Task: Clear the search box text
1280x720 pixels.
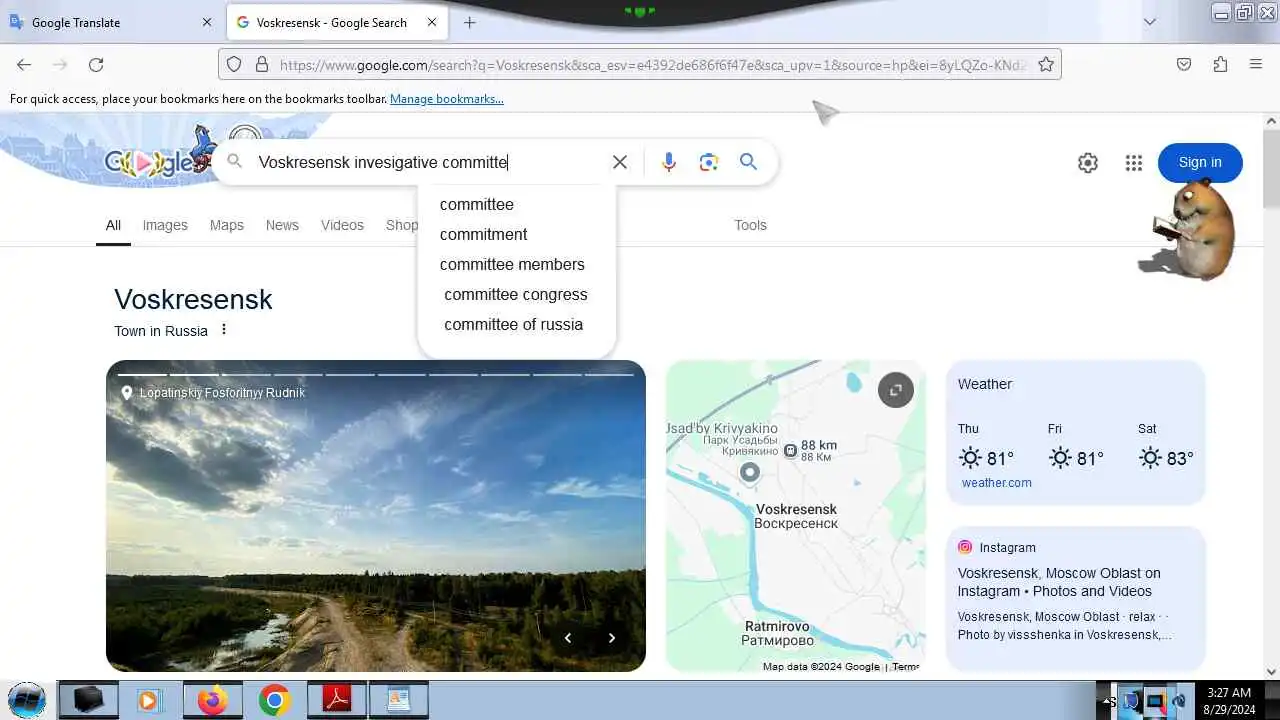Action: pyautogui.click(x=620, y=162)
